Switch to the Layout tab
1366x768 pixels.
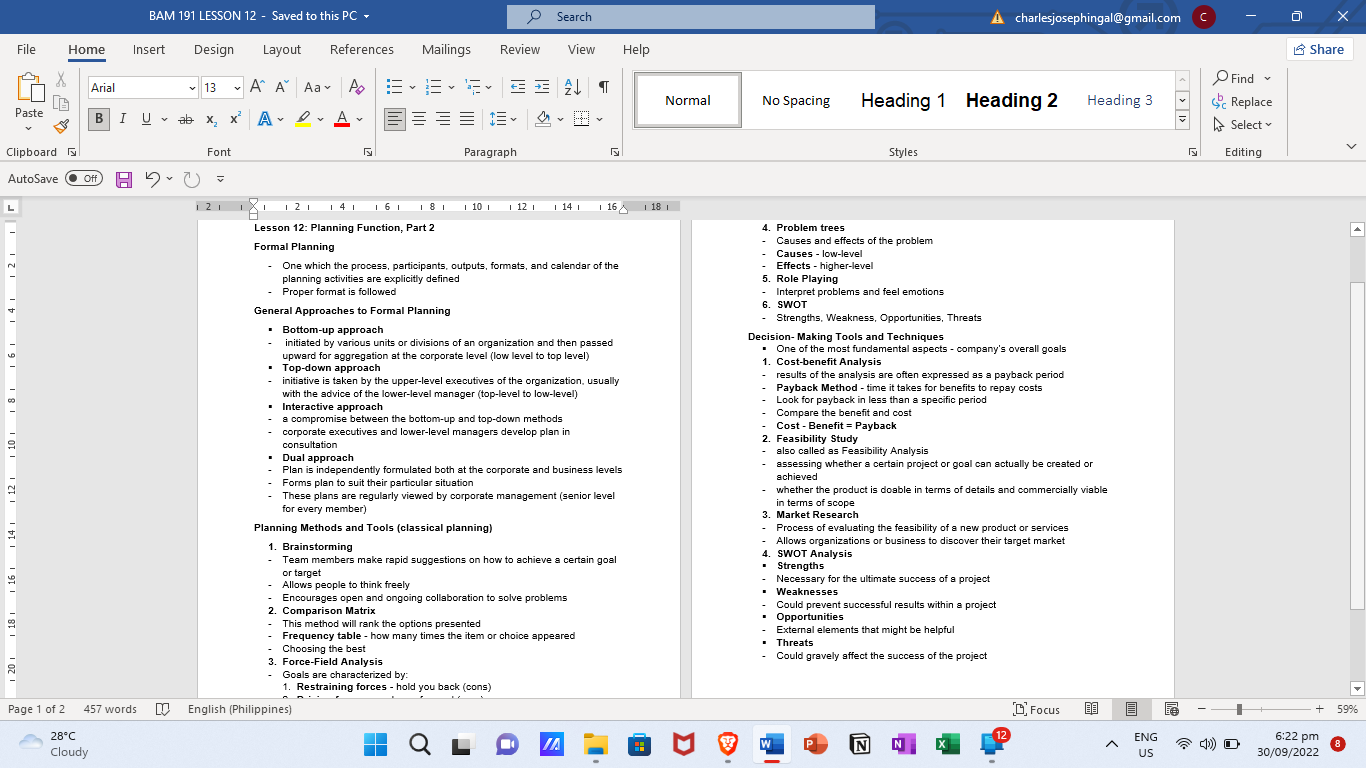tap(282, 49)
